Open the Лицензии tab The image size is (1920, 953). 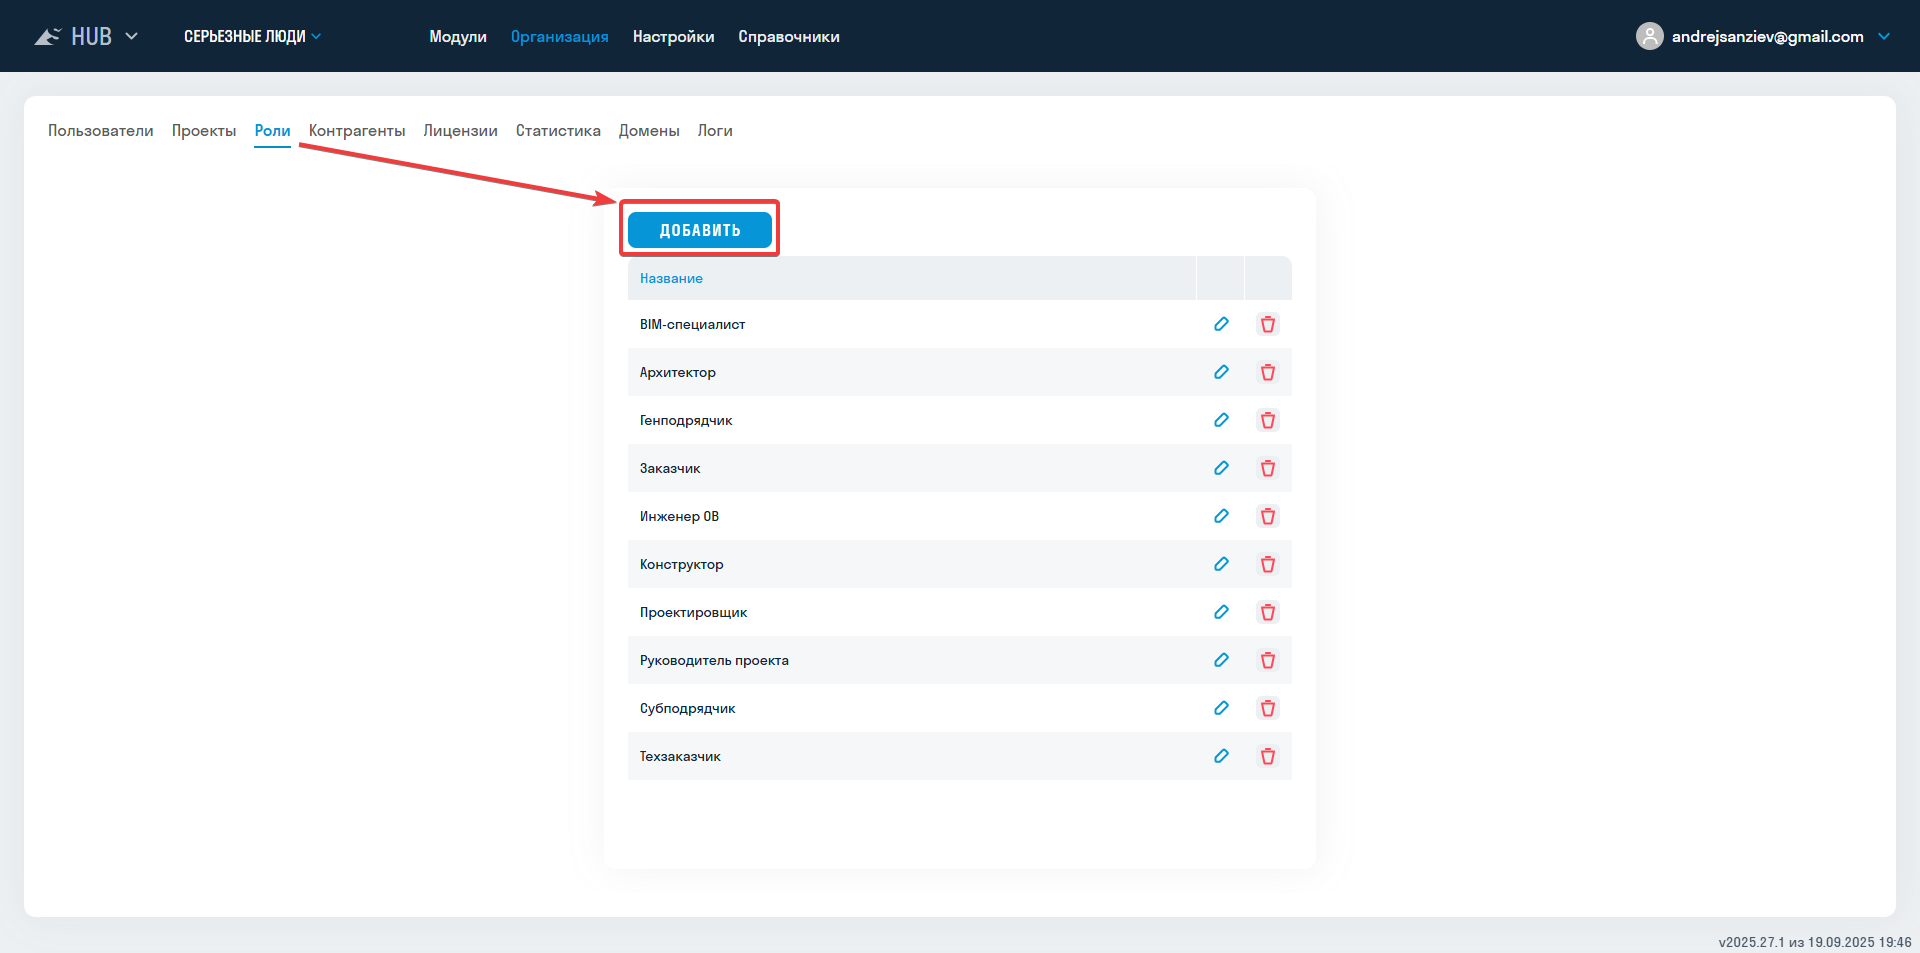[x=460, y=131]
